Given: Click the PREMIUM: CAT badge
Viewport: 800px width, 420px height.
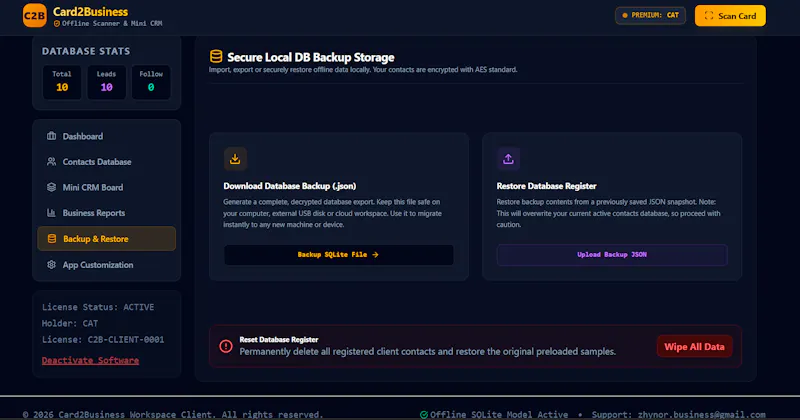Looking at the screenshot, I should [x=650, y=15].
